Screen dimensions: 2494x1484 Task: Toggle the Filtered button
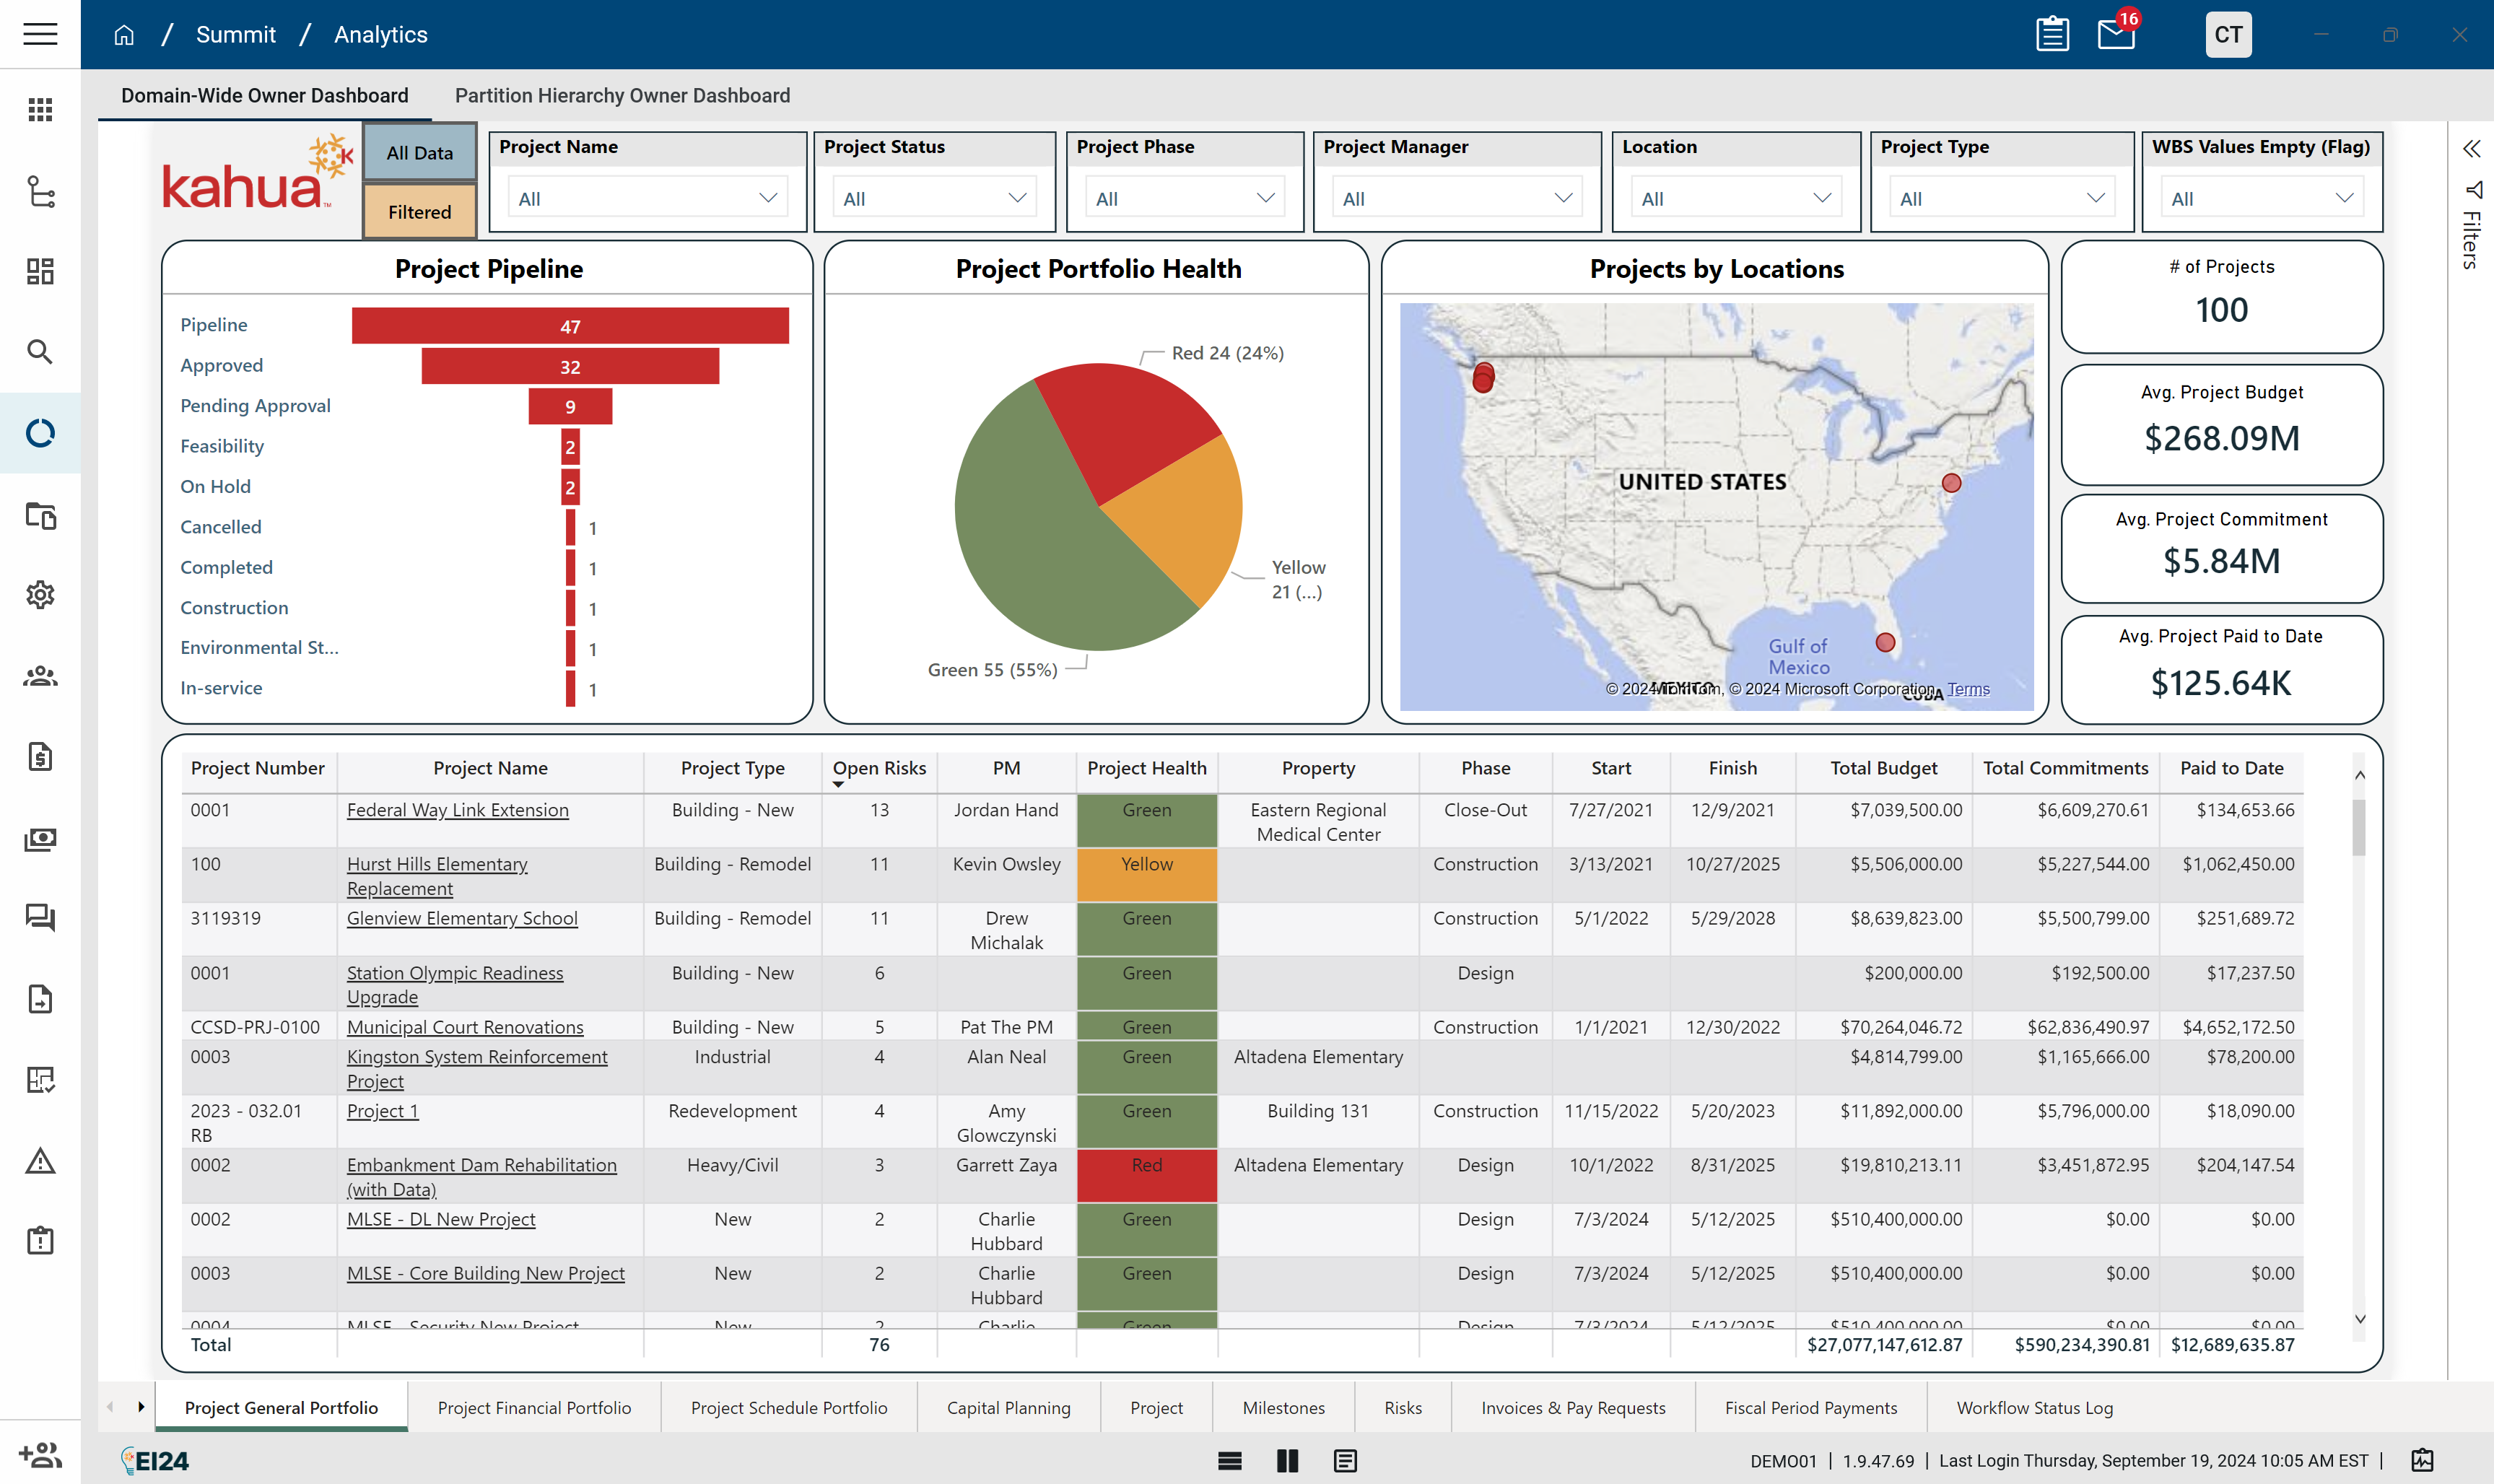pyautogui.click(x=420, y=212)
